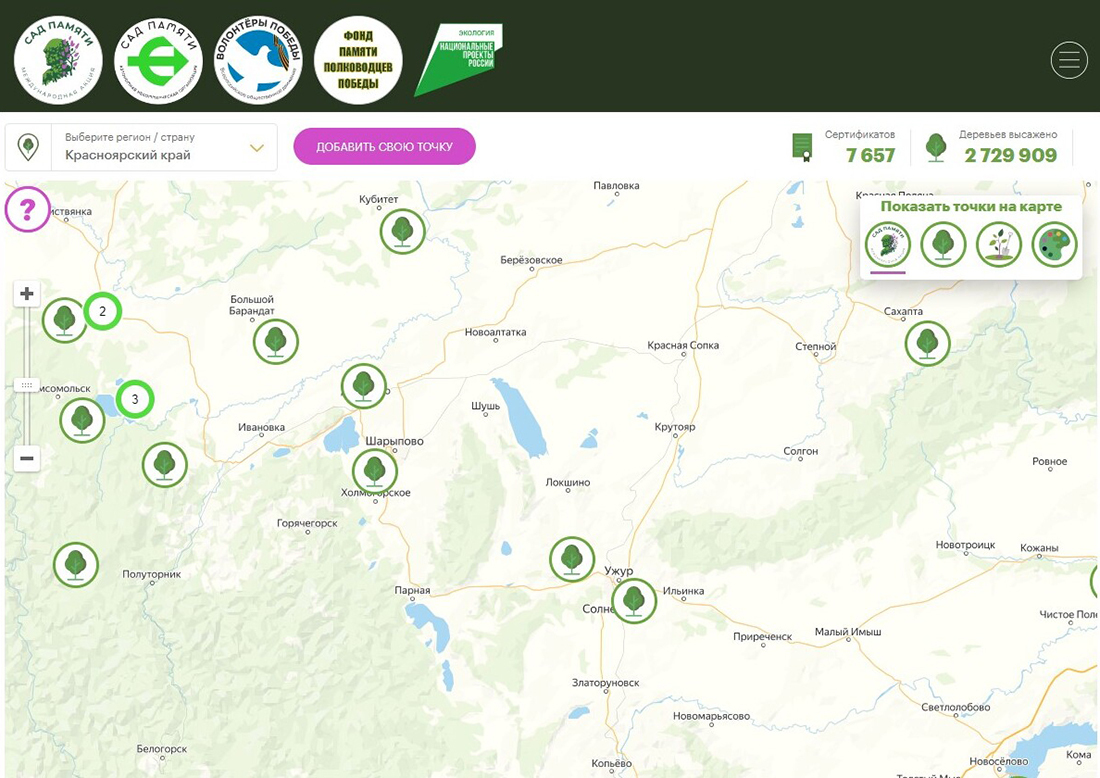Click the Крутояр label on map
1100x778 pixels.
click(675, 427)
